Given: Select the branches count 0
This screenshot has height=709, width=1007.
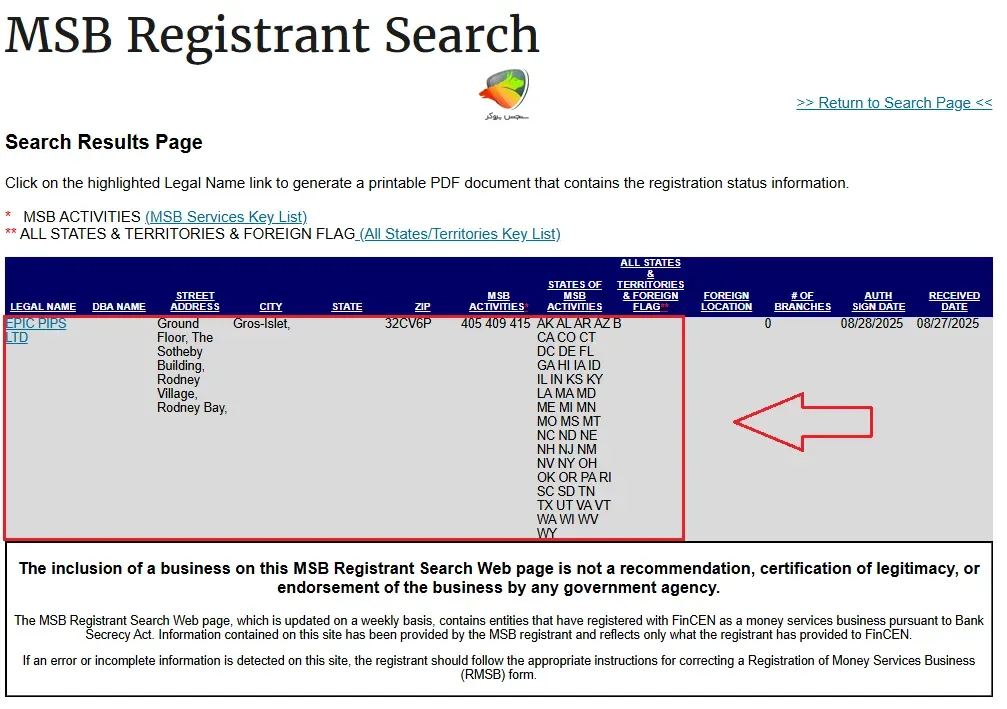Looking at the screenshot, I should (x=767, y=324).
